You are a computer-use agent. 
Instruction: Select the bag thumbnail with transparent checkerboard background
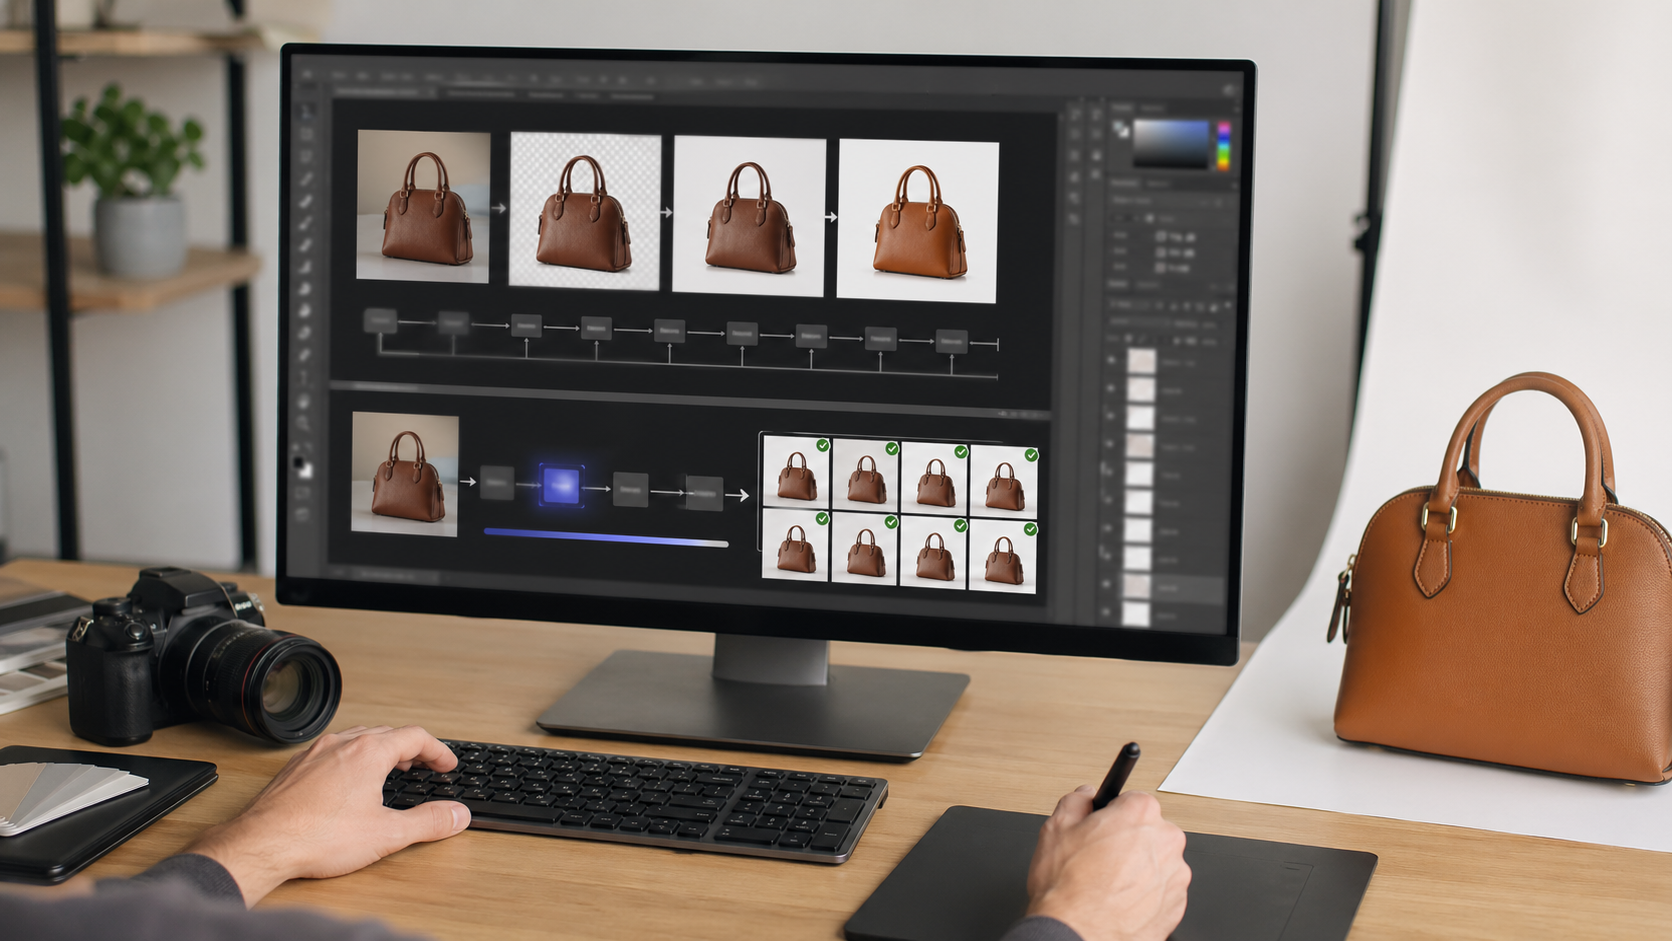pyautogui.click(x=585, y=211)
